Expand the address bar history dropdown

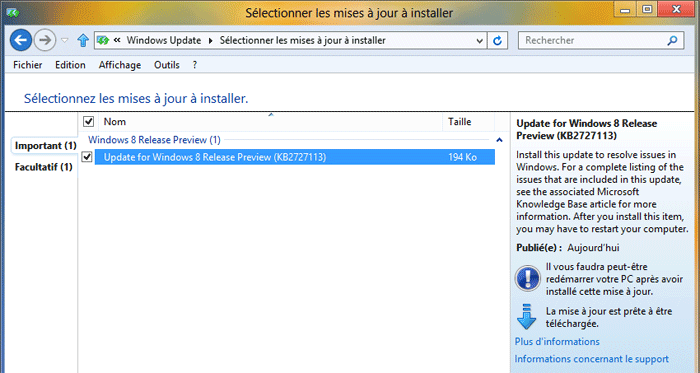tap(479, 41)
